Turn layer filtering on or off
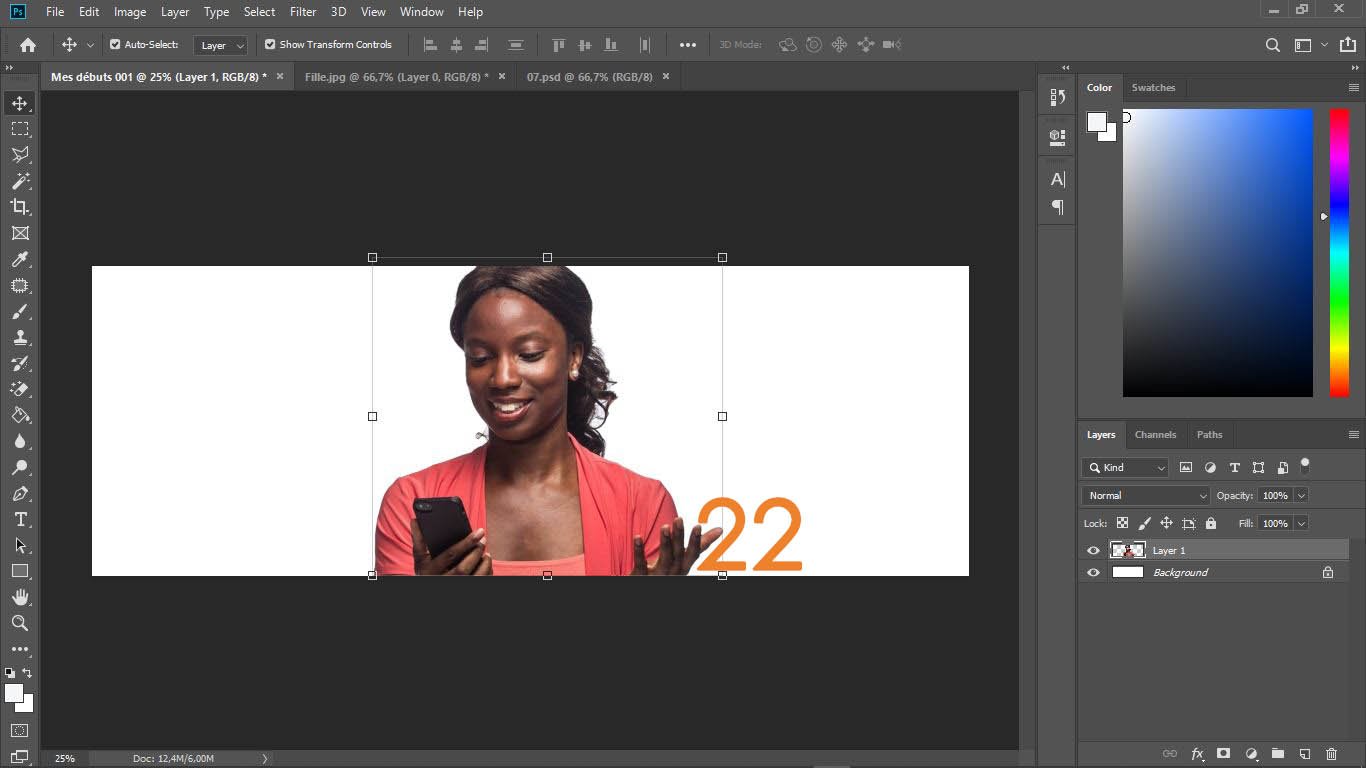The height and width of the screenshot is (768, 1366). click(x=1305, y=465)
